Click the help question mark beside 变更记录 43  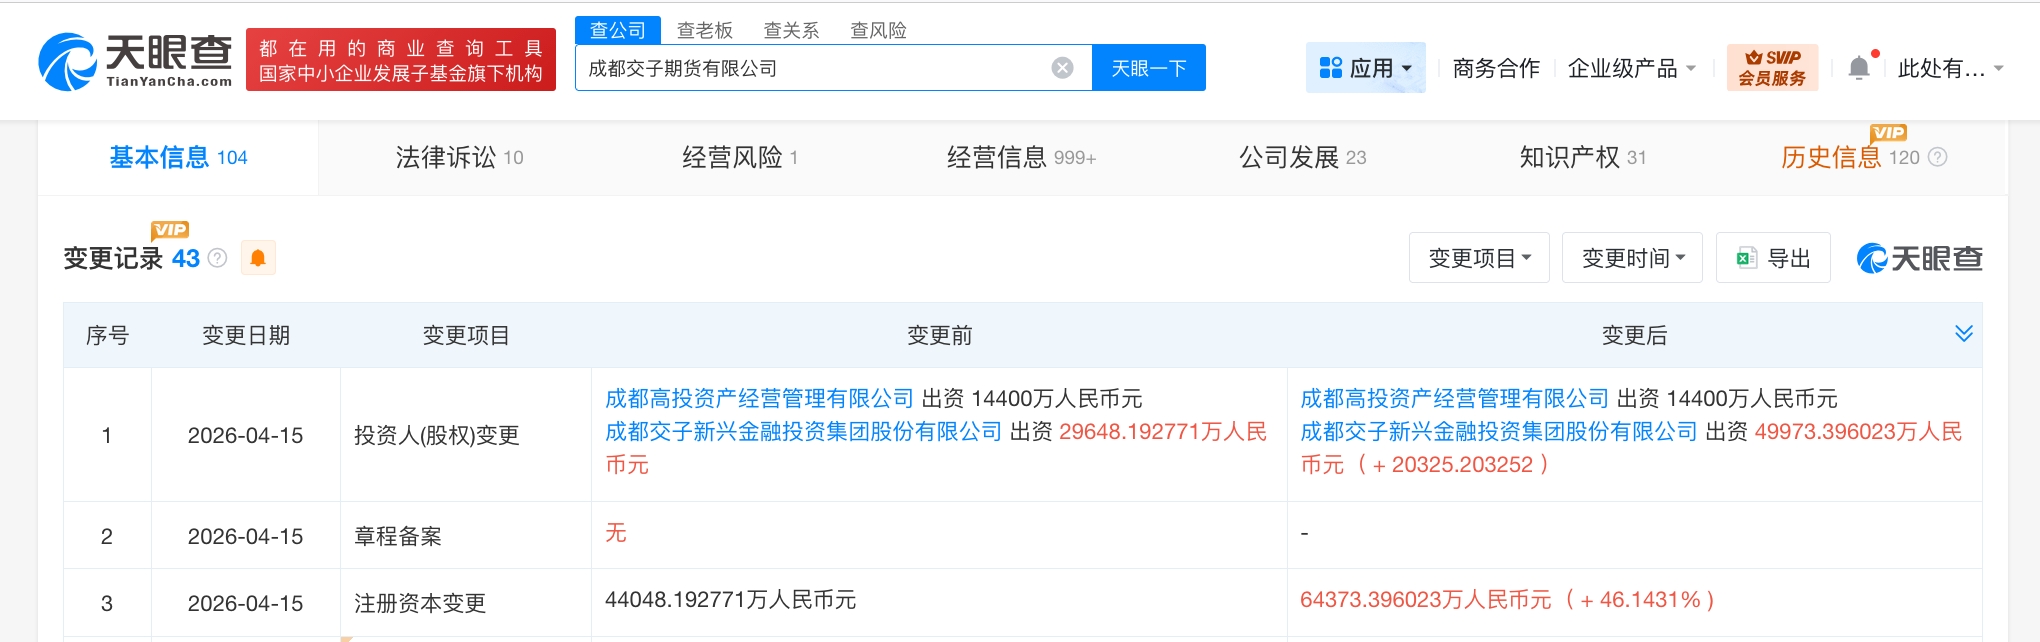(x=217, y=258)
